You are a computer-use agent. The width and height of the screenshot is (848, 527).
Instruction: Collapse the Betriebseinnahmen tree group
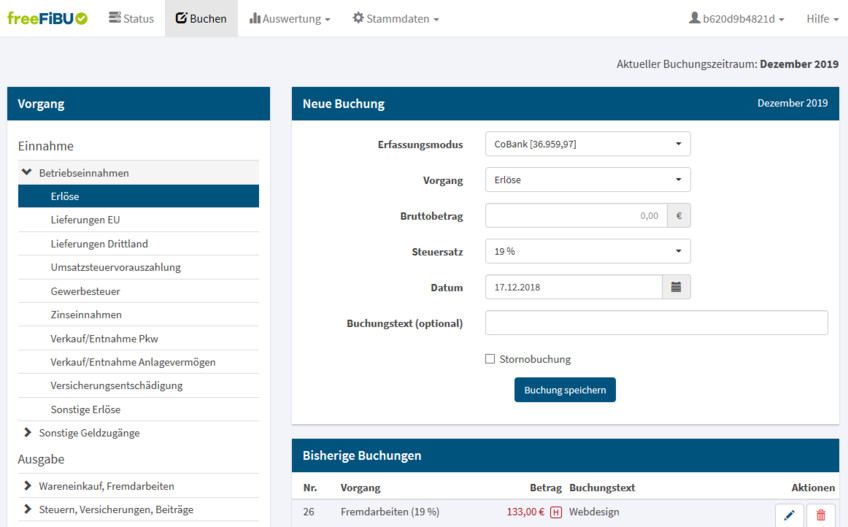pos(26,173)
